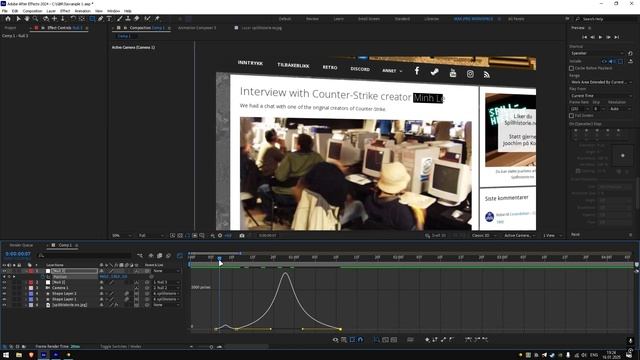The image size is (640, 360).
Task: Switch to Render Queue tab
Action: pyautogui.click(x=21, y=245)
